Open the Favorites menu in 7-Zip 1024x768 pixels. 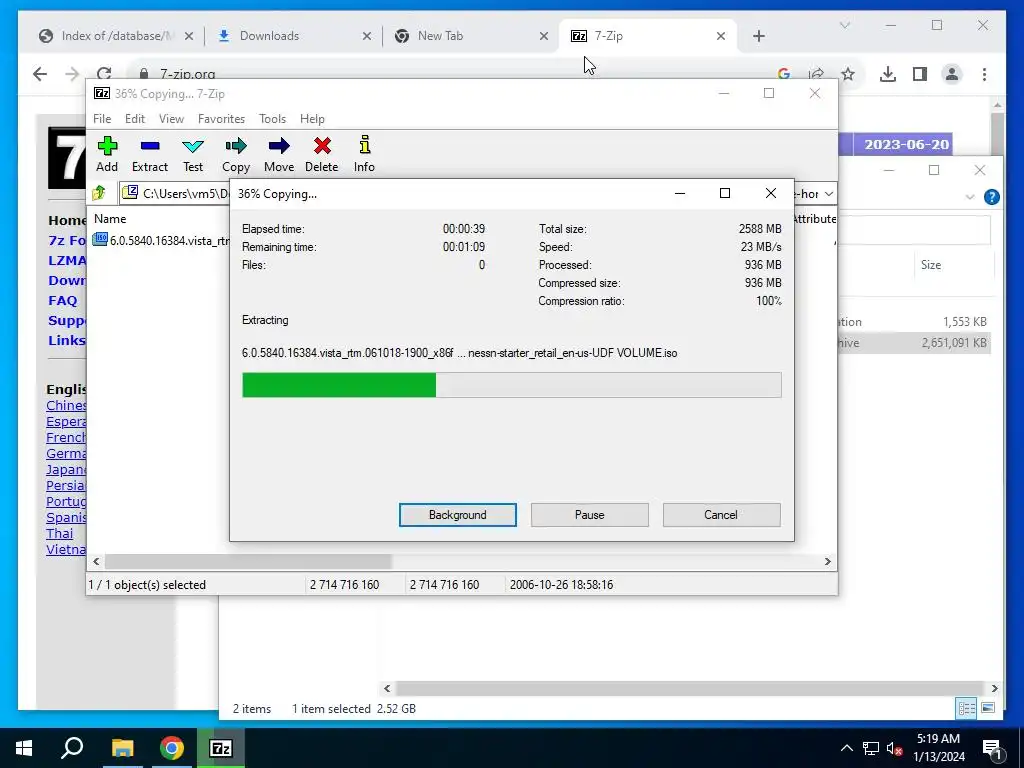click(x=221, y=119)
